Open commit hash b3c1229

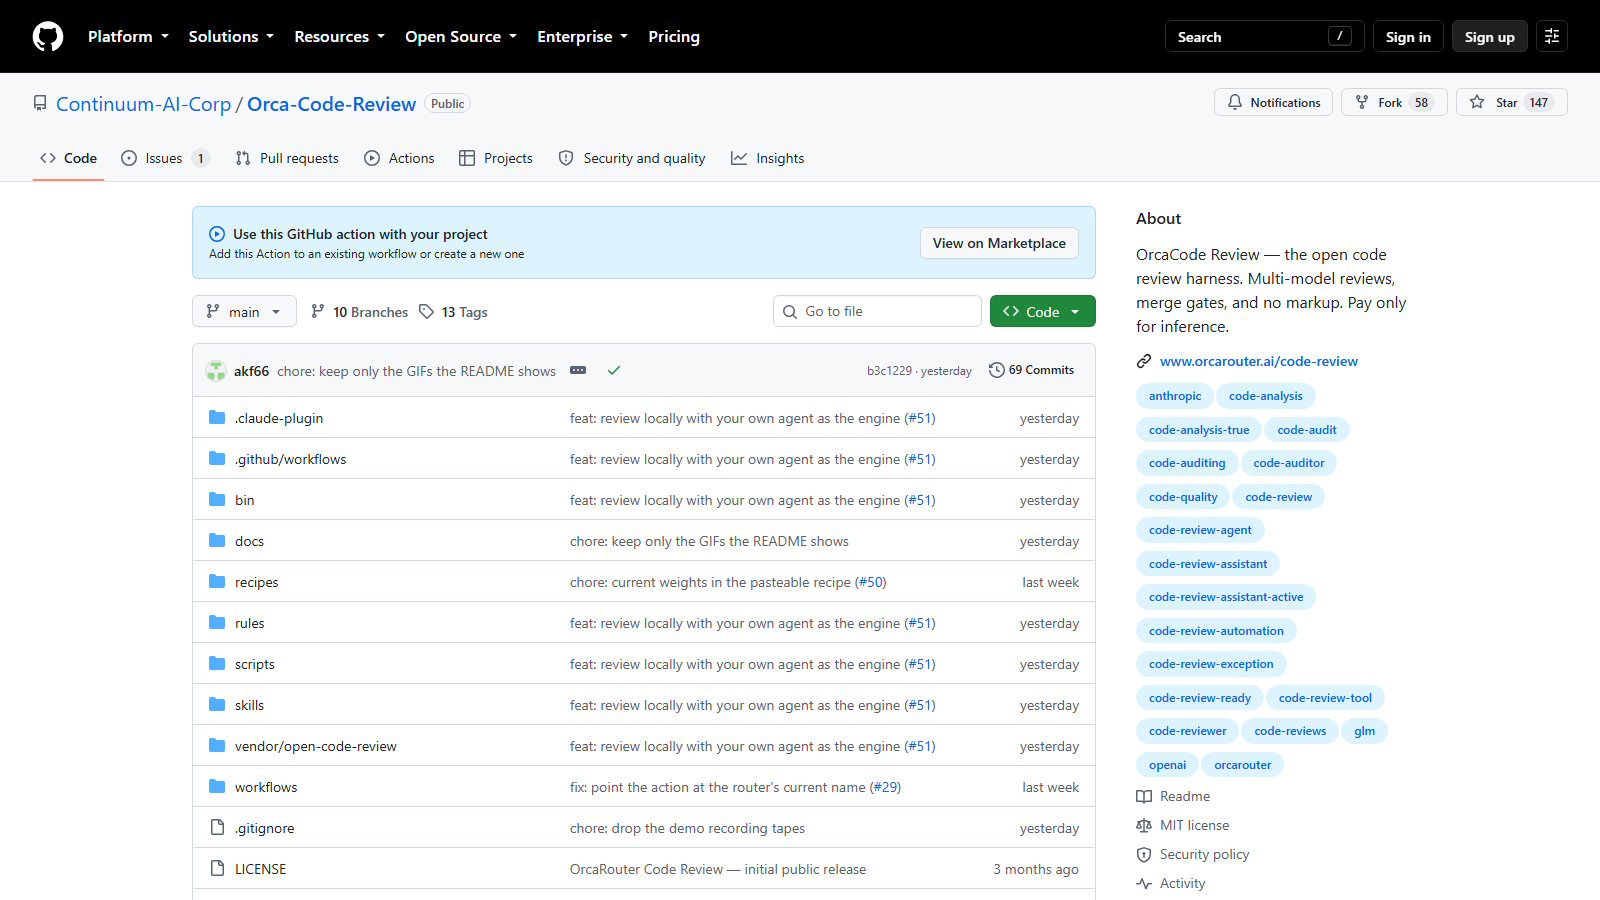click(x=889, y=371)
